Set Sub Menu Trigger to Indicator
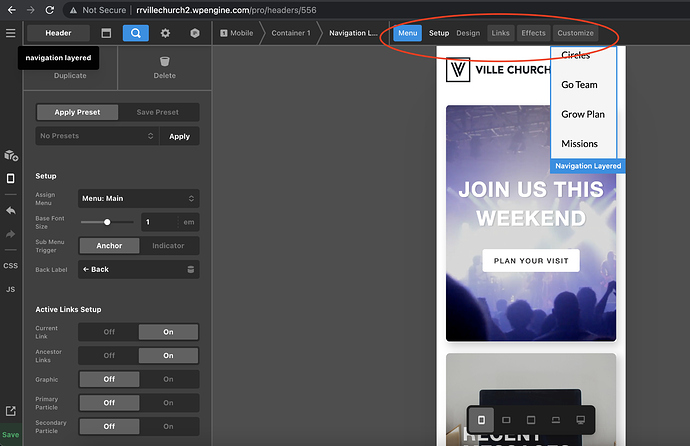The image size is (690, 446). pyautogui.click(x=168, y=245)
